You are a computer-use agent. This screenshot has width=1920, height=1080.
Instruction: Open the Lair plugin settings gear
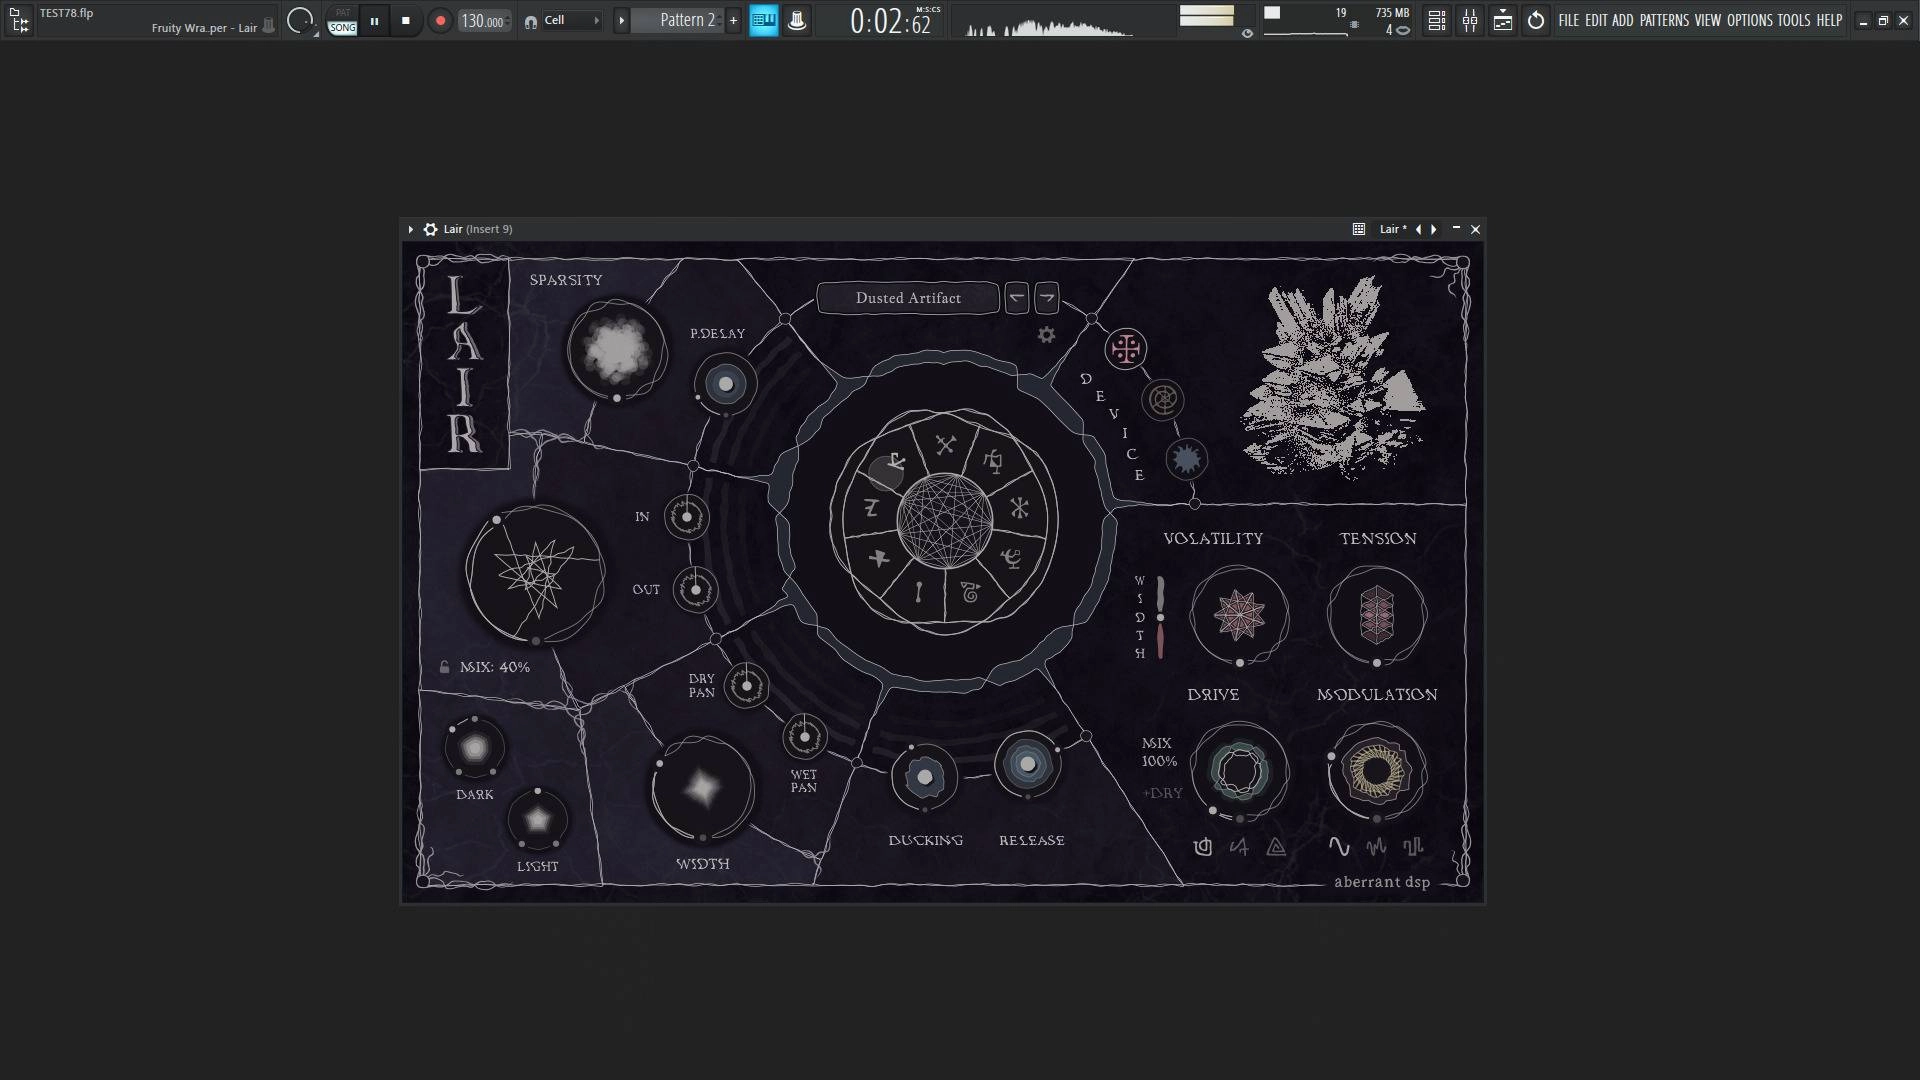[x=1046, y=335]
